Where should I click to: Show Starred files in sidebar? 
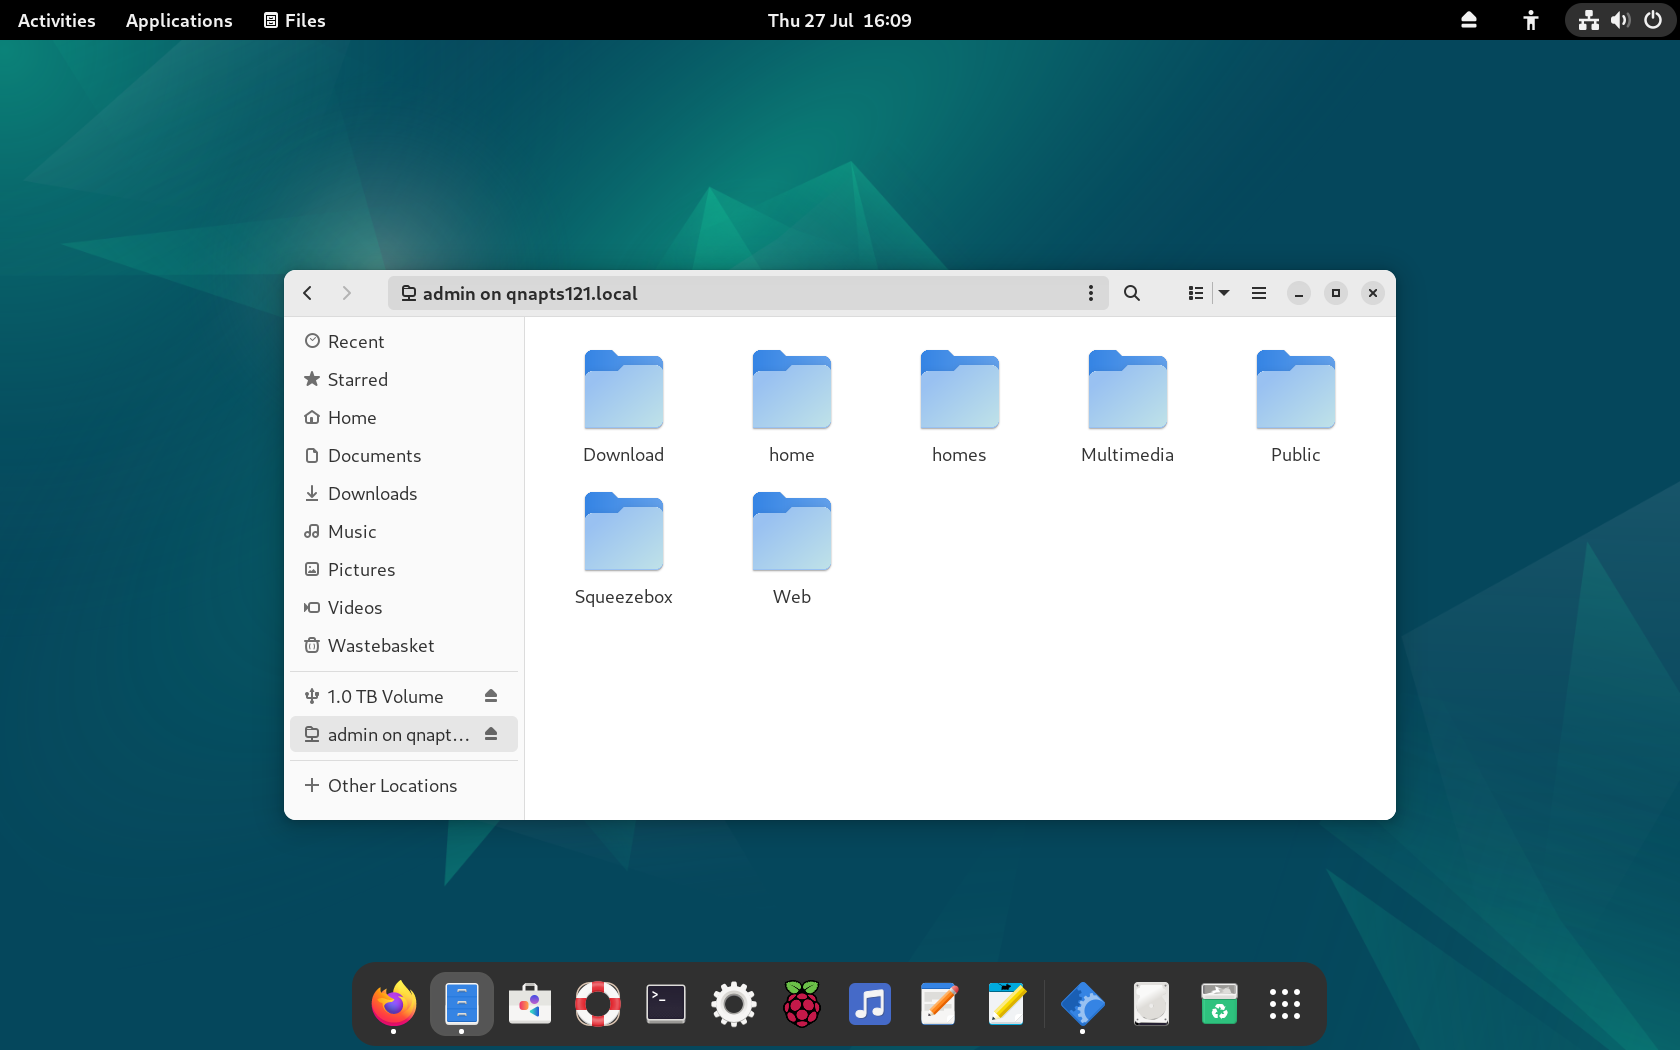click(404, 380)
